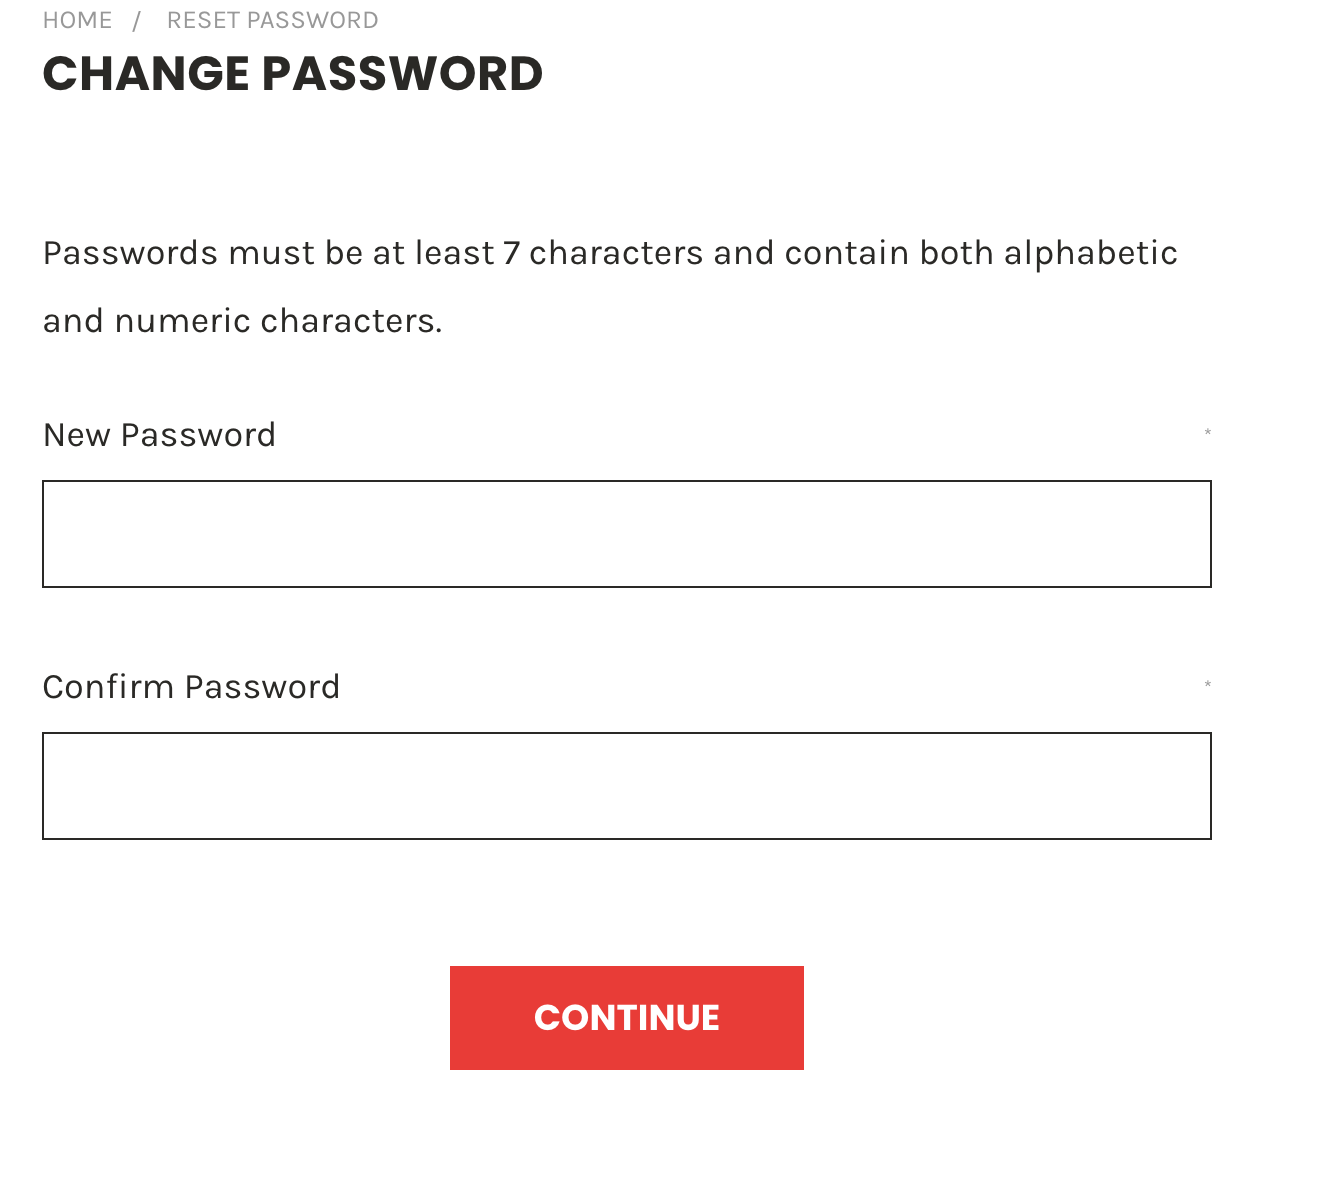Click the CHANGE PASSWORD page heading
The height and width of the screenshot is (1182, 1328).
(x=292, y=74)
